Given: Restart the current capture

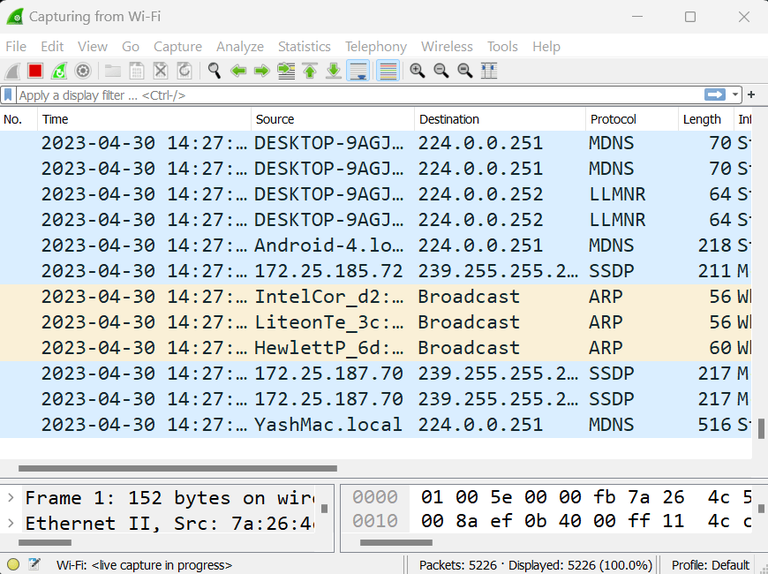Looking at the screenshot, I should tap(59, 71).
